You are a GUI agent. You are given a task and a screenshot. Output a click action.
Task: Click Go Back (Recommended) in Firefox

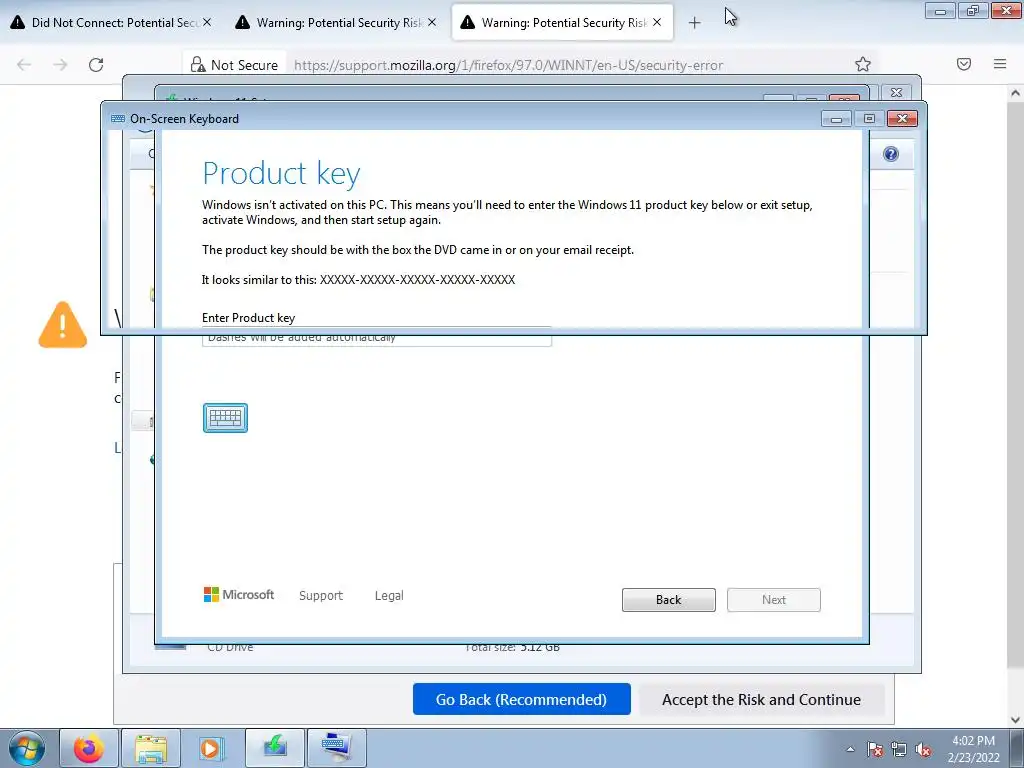(x=521, y=699)
